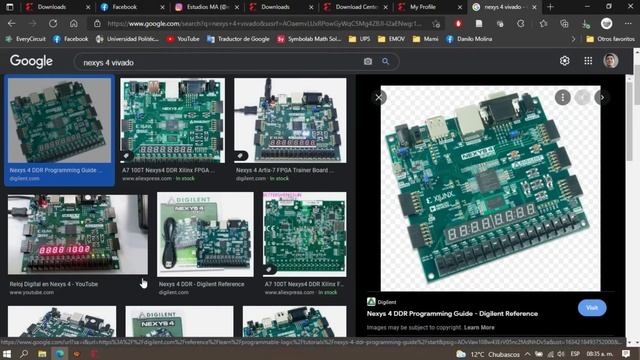Open the Favorites toolbar button
Image resolution: width=640 pixels, height=360 pixels.
(x=543, y=24)
